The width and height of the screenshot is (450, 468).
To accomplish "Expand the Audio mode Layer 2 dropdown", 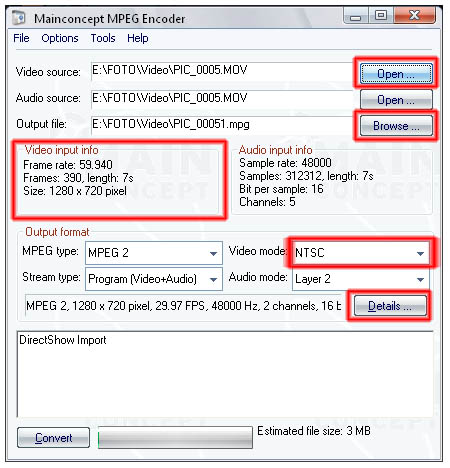I will 361,279.
